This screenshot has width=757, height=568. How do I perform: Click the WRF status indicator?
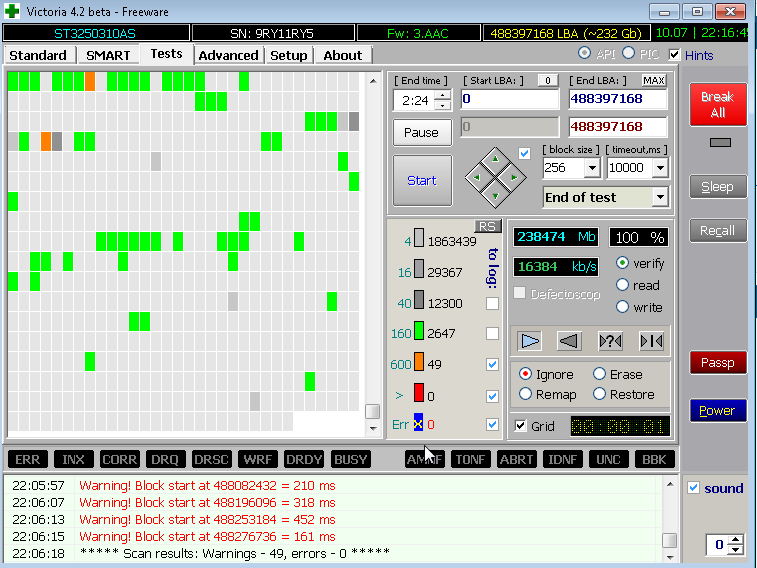tap(257, 459)
